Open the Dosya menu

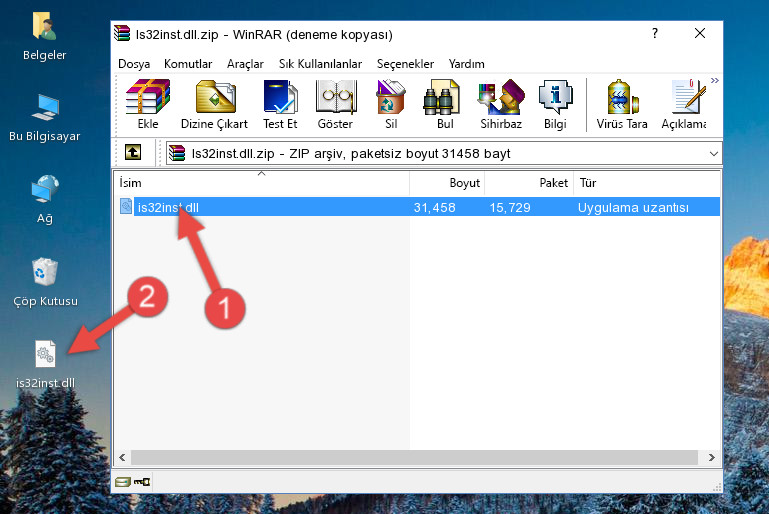(134, 64)
